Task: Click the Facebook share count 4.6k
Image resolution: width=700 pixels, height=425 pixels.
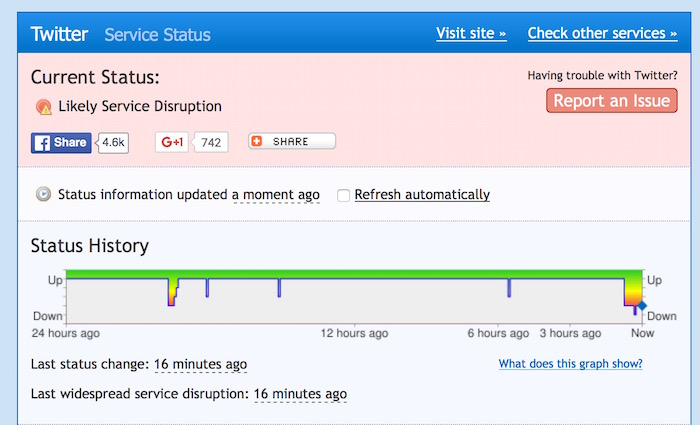Action: (113, 142)
